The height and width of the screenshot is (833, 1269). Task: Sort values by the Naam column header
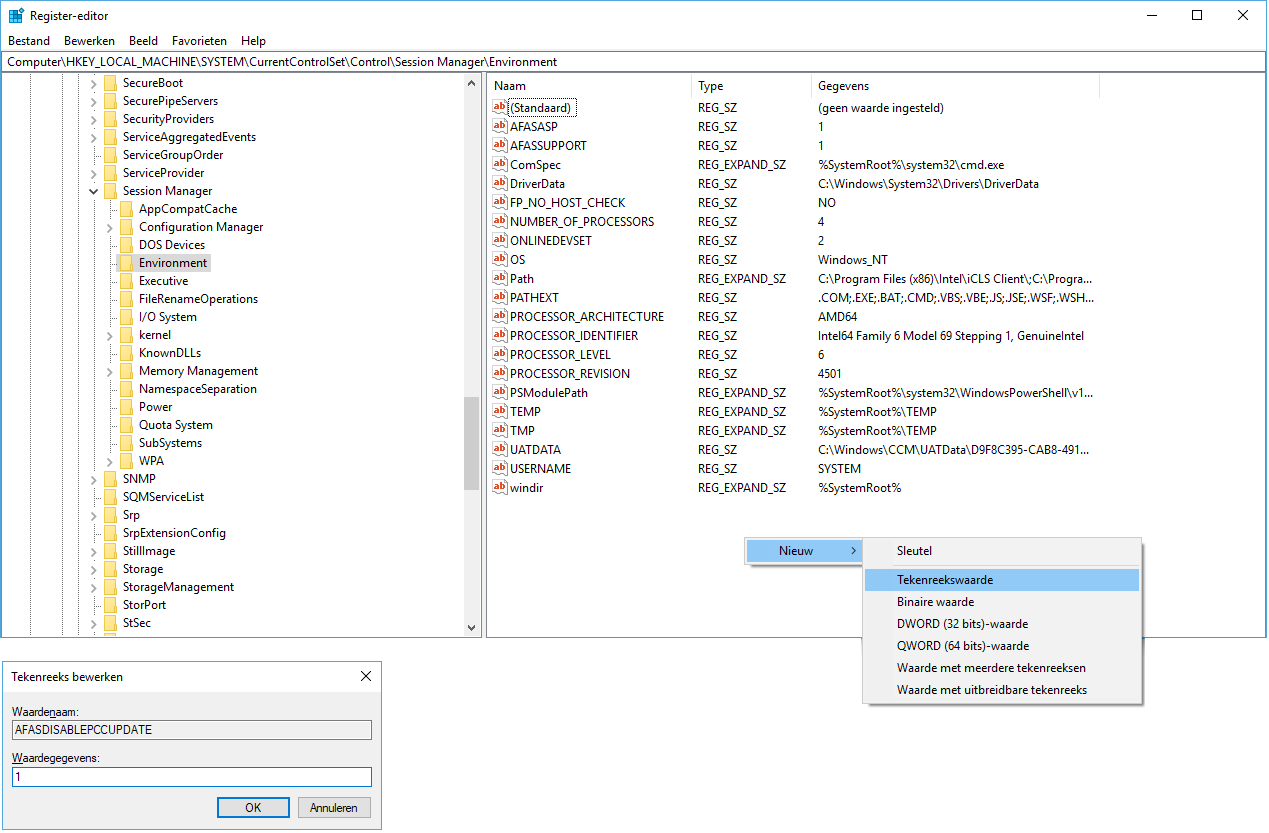click(590, 86)
